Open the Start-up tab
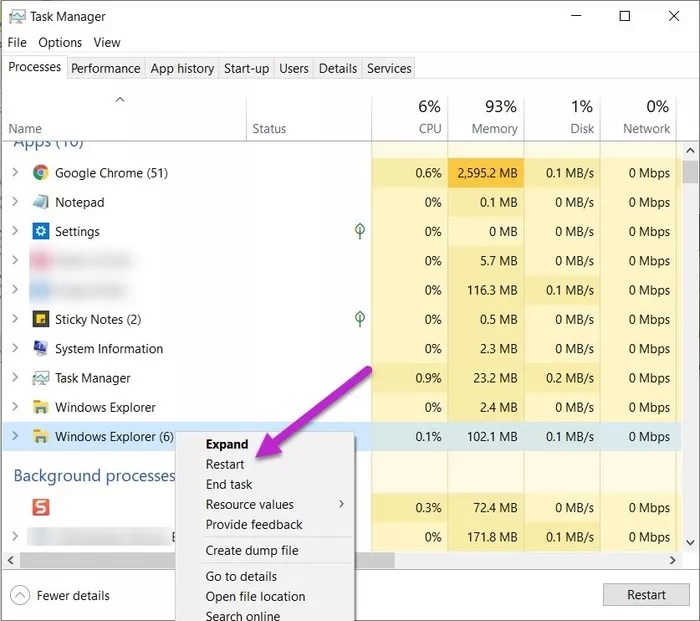 [x=246, y=68]
